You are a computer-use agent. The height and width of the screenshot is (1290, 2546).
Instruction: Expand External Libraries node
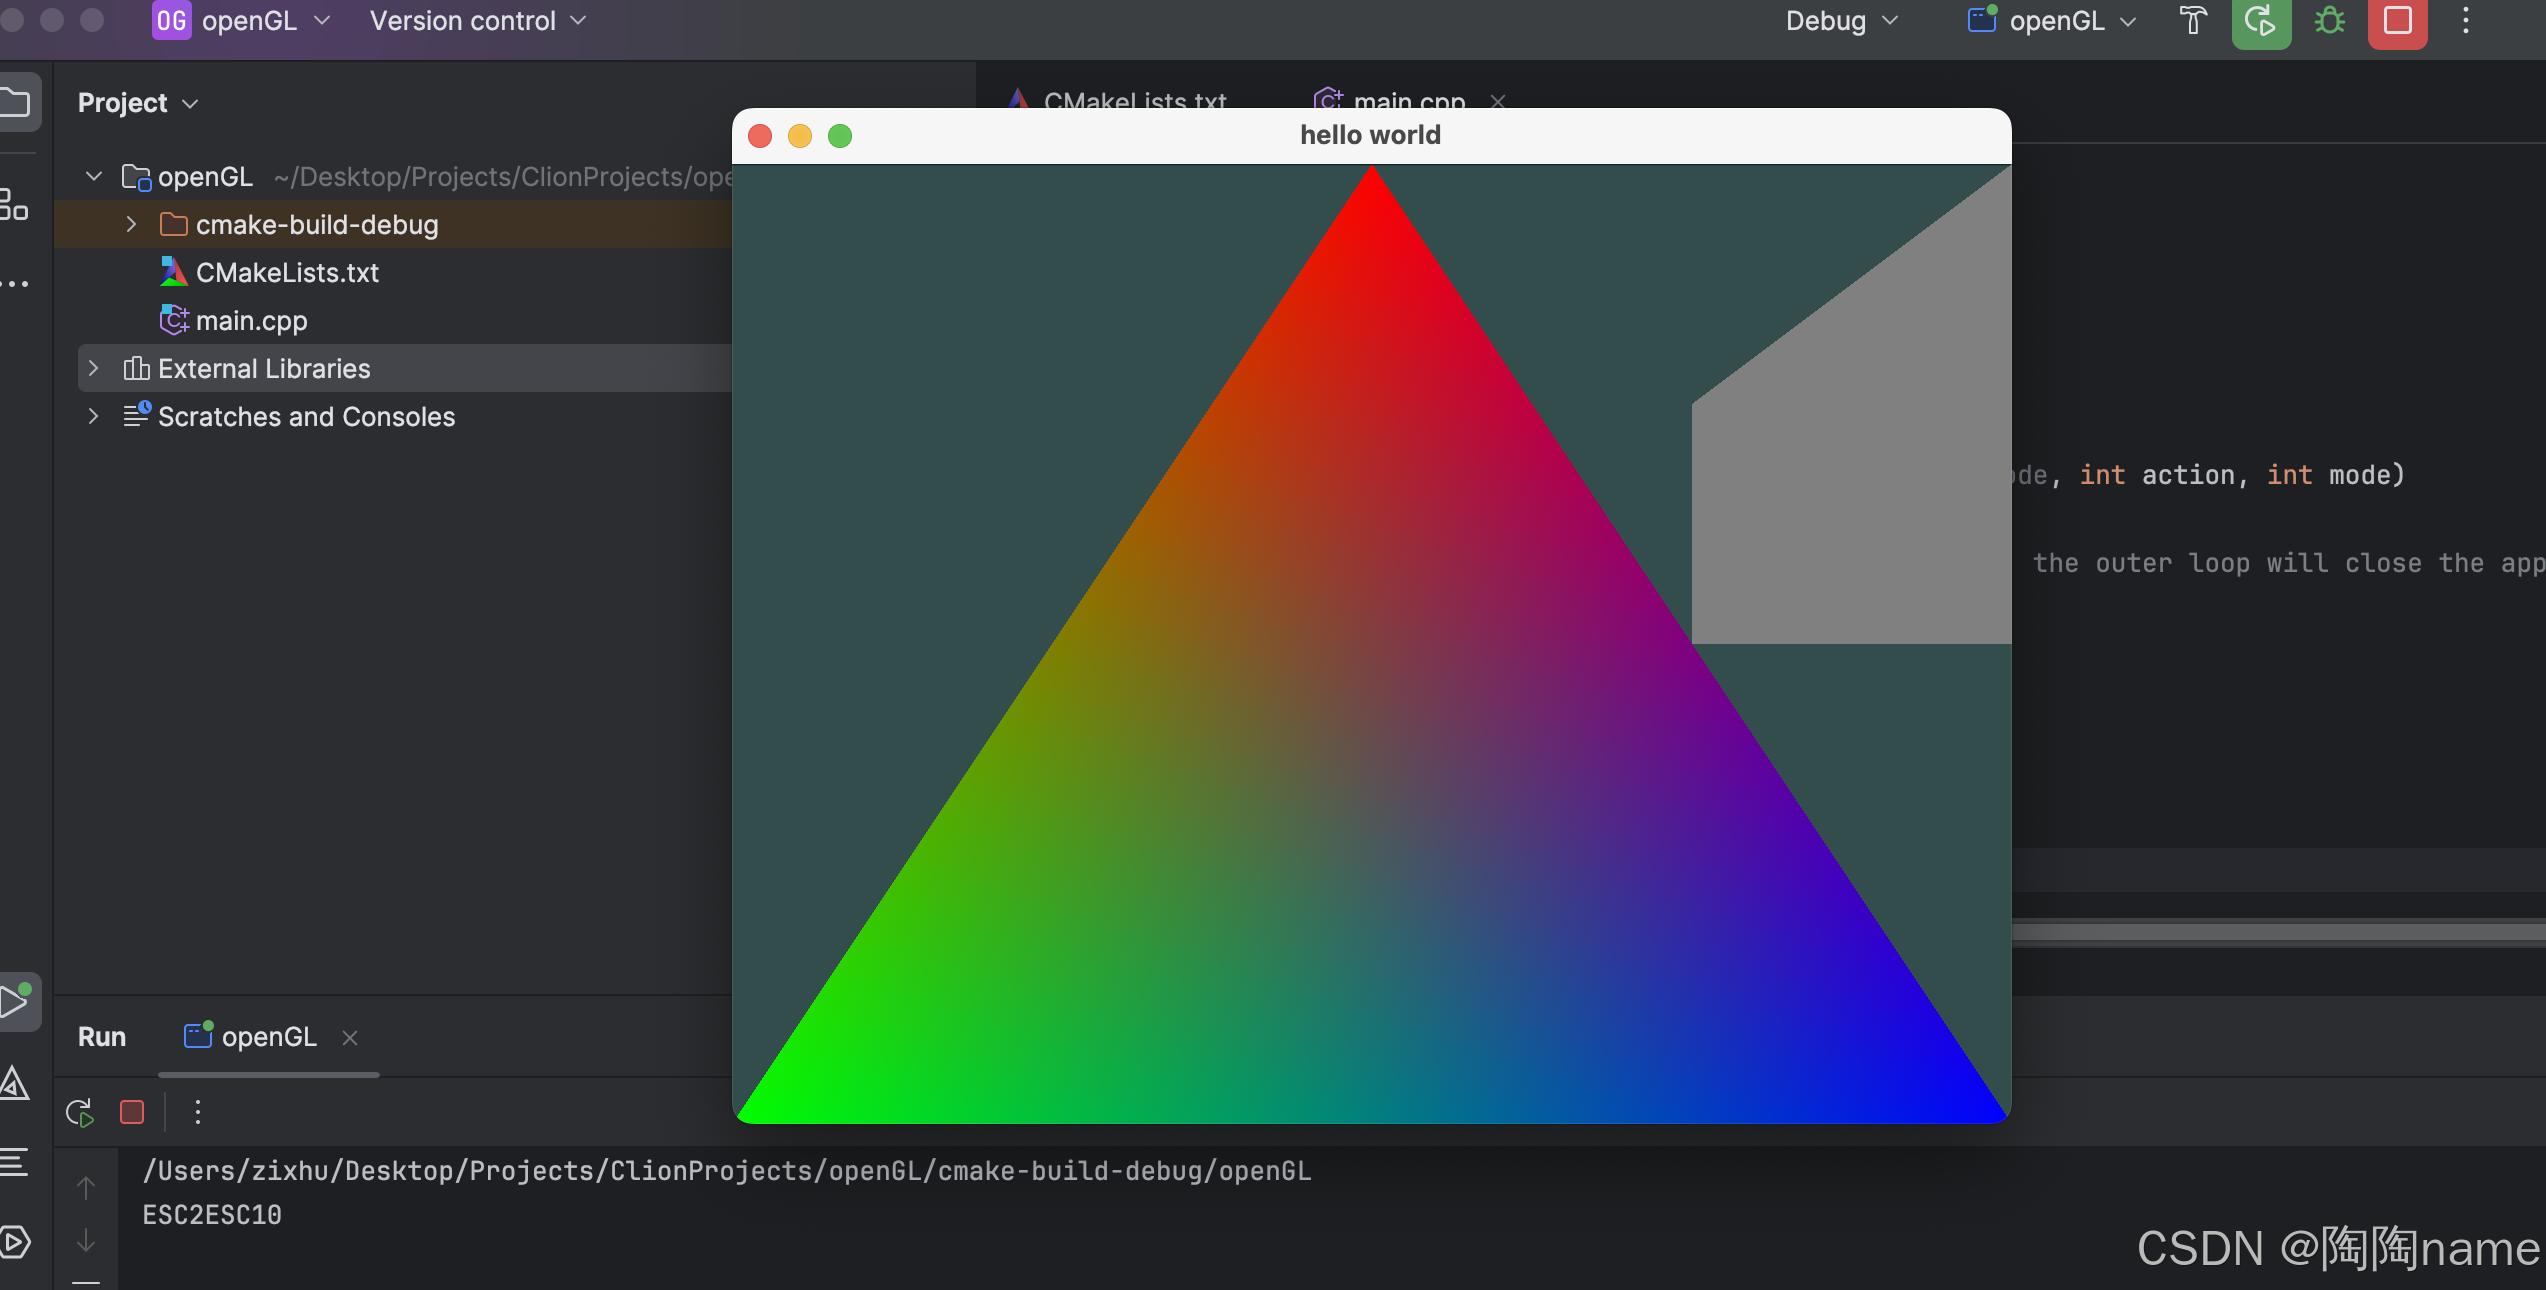pos(93,369)
